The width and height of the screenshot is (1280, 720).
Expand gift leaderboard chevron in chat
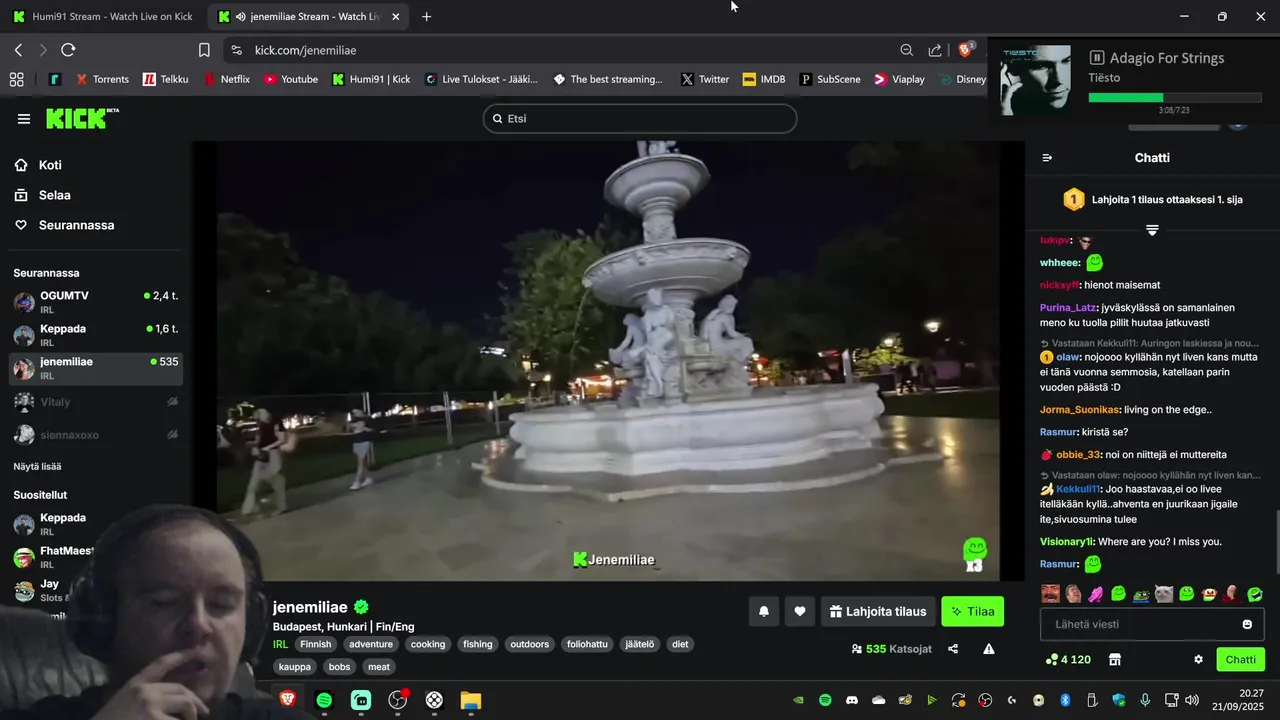(1152, 230)
